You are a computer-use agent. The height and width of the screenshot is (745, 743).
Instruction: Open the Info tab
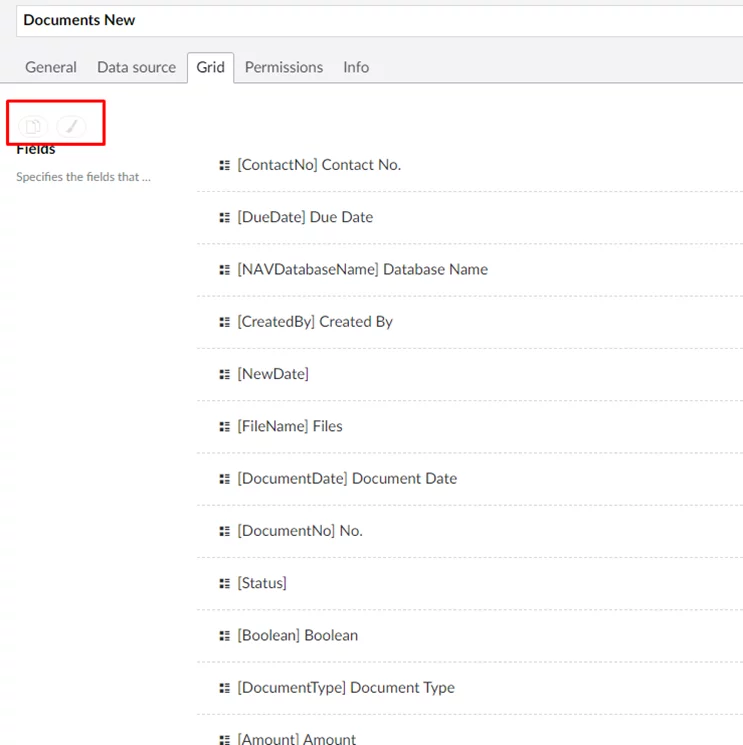pyautogui.click(x=356, y=67)
